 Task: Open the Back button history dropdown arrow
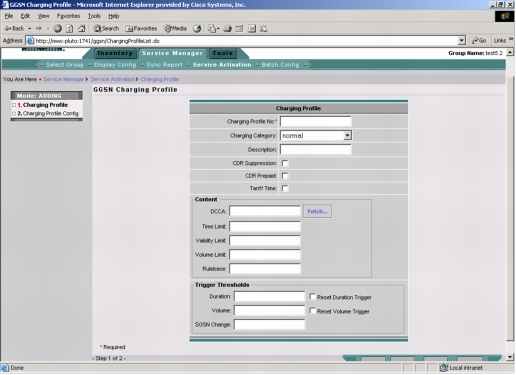point(30,29)
